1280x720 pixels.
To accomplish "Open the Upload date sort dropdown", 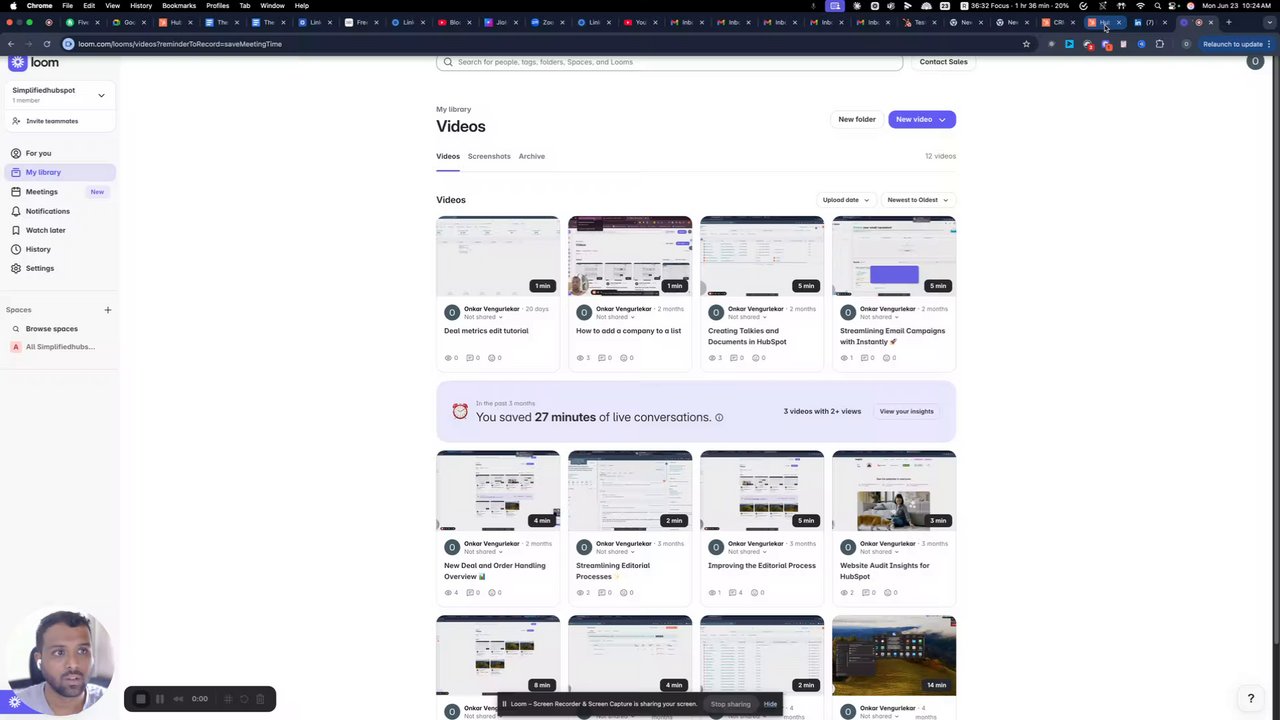I will (845, 200).
